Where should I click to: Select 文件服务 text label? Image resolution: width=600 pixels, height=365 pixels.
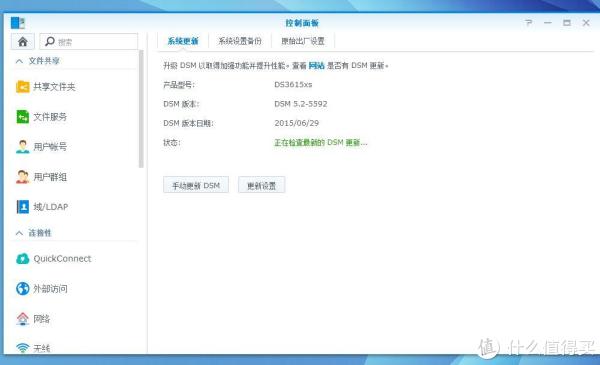50,117
